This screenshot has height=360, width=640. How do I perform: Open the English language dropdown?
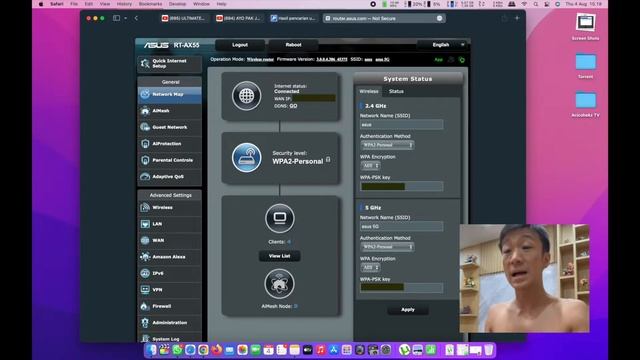click(444, 45)
